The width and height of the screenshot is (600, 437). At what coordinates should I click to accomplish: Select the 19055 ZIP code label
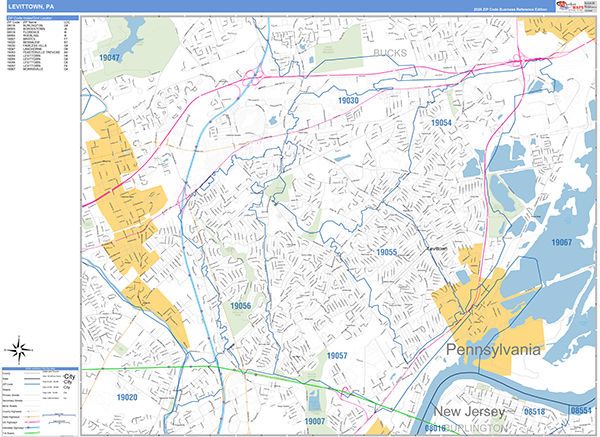coord(386,252)
